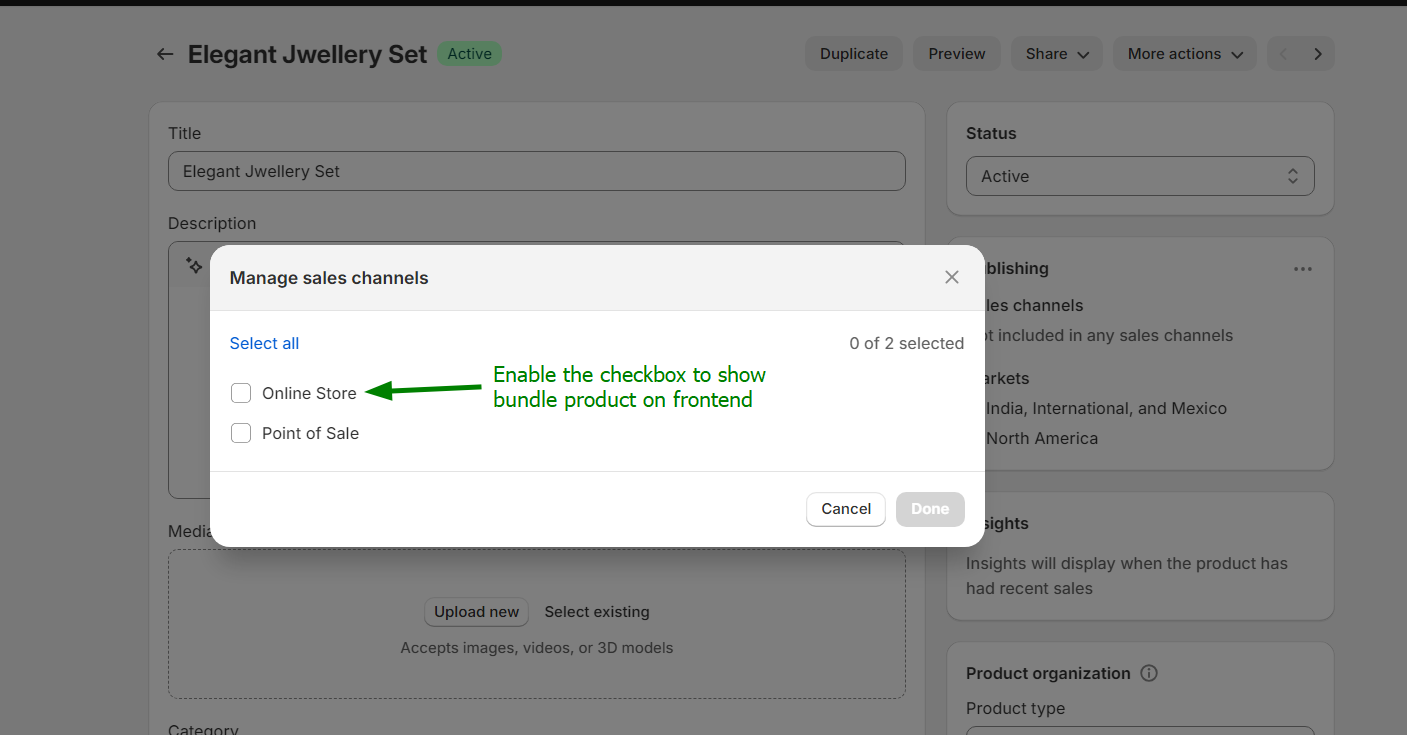This screenshot has height=735, width=1407.
Task: Go to the next product arrow
Action: pyautogui.click(x=1318, y=54)
